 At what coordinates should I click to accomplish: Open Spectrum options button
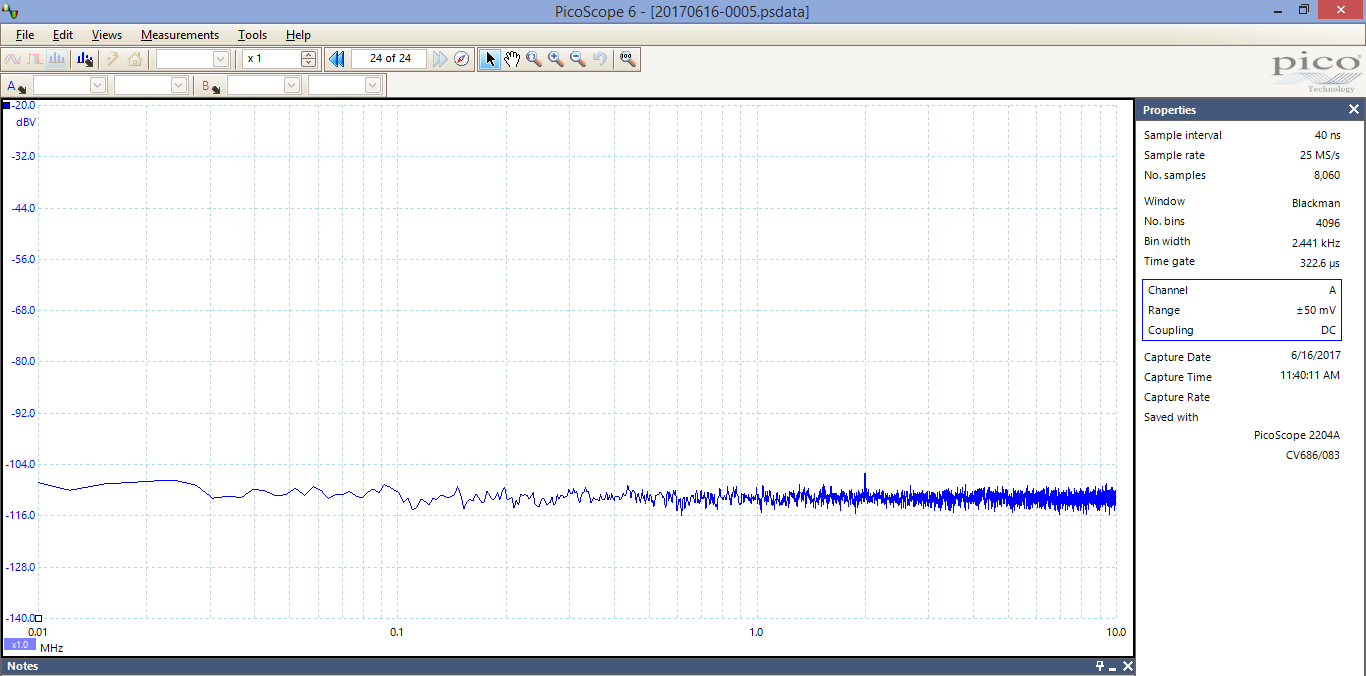click(x=84, y=59)
